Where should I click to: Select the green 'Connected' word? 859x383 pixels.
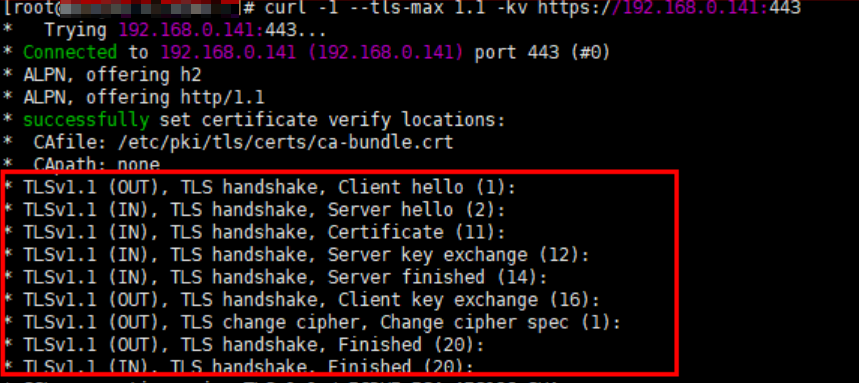pyautogui.click(x=70, y=53)
